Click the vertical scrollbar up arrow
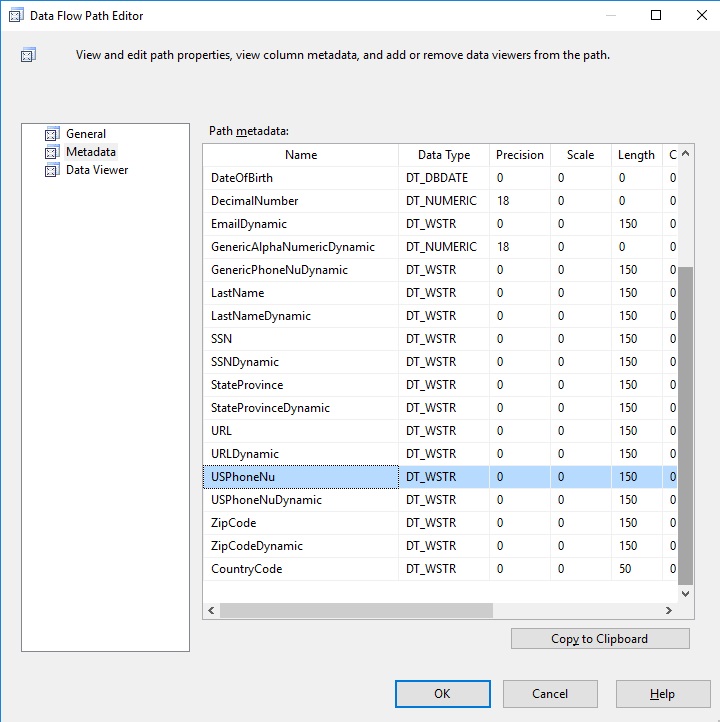 (685, 153)
